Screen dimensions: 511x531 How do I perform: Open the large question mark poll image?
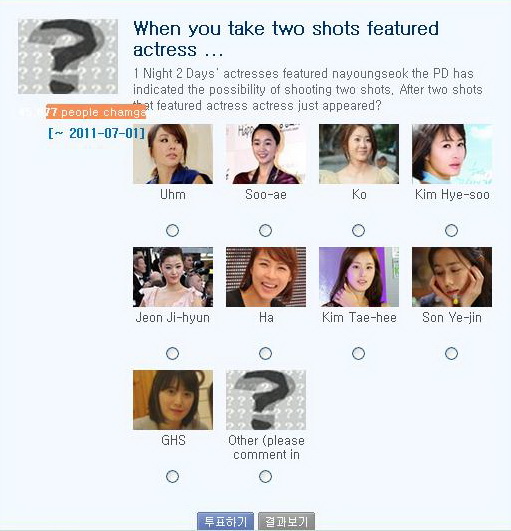point(68,57)
